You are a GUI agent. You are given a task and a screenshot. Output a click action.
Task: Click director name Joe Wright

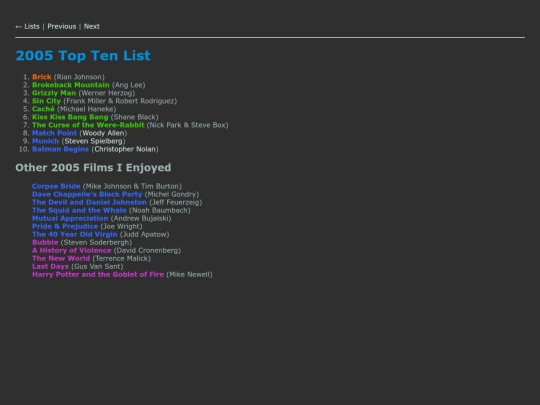(121, 226)
